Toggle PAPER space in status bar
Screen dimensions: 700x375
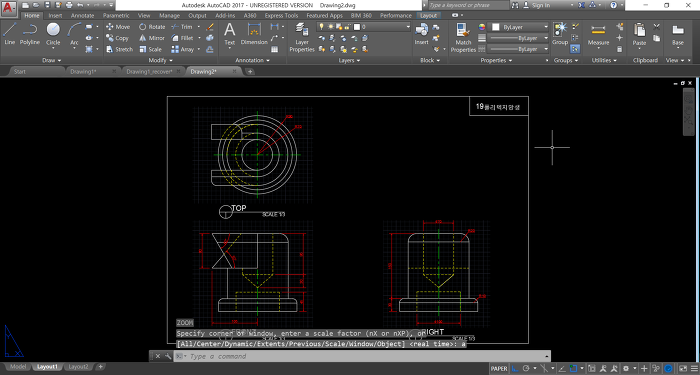pos(499,369)
